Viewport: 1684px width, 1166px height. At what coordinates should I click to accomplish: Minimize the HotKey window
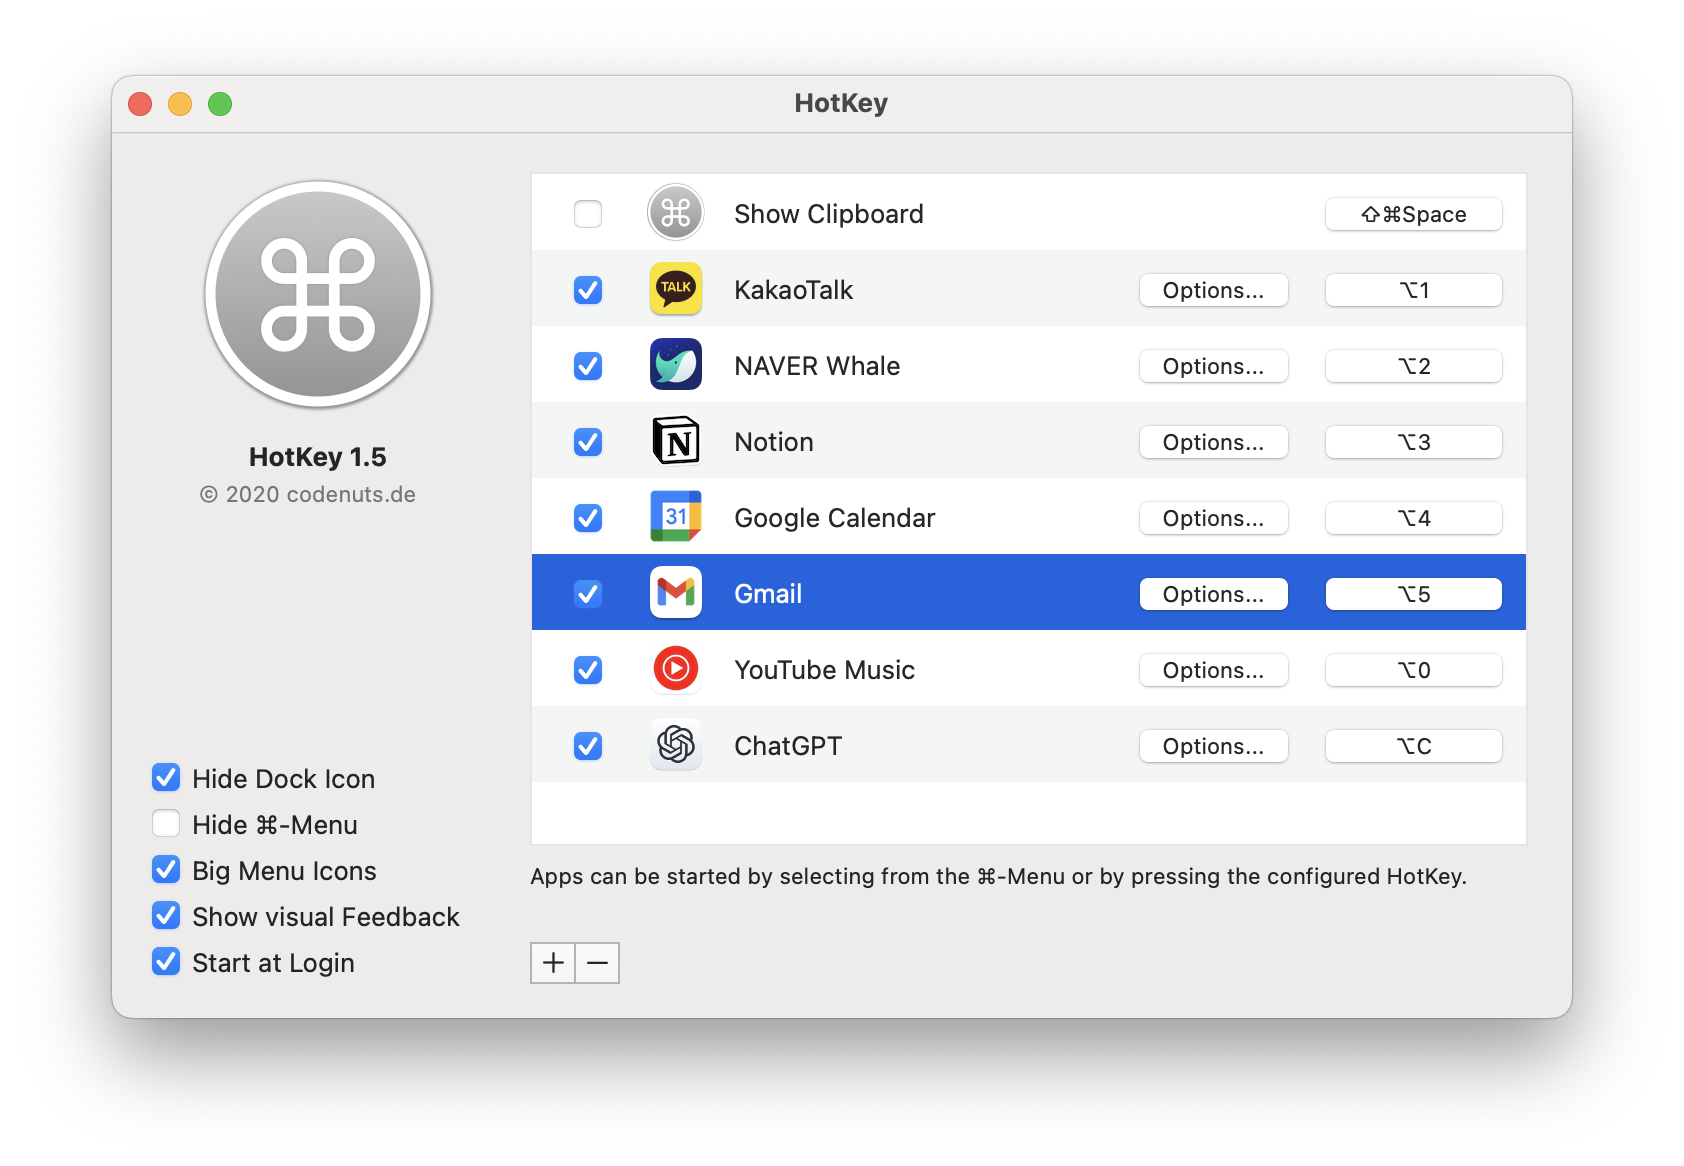point(180,104)
